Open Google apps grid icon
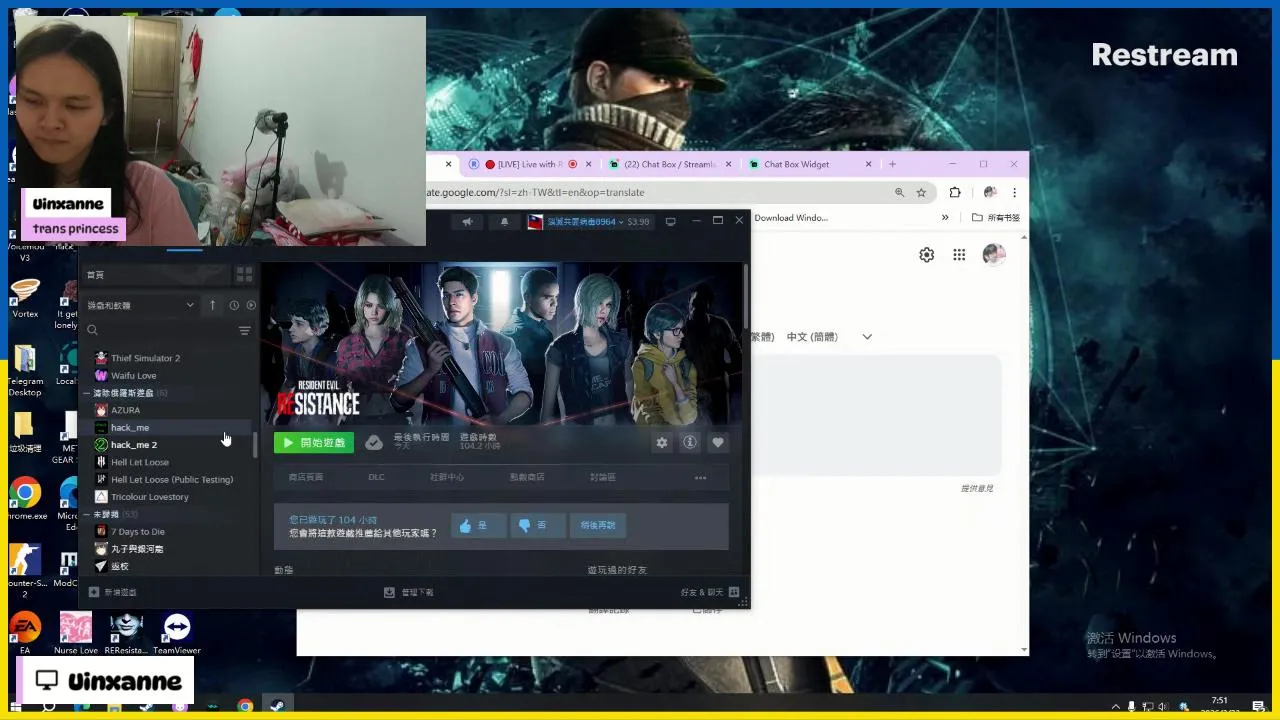 coord(959,255)
